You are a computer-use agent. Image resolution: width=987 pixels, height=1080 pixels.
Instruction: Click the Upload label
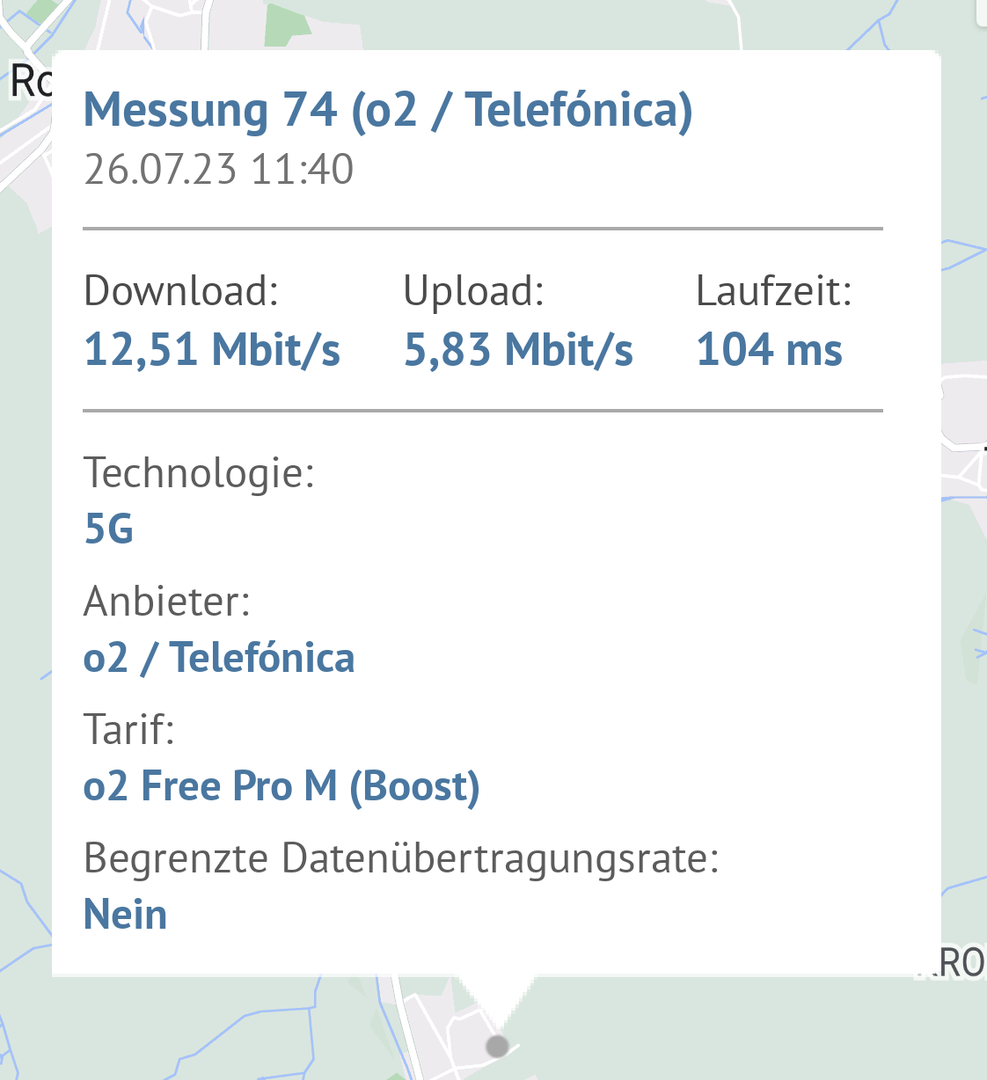click(x=473, y=291)
